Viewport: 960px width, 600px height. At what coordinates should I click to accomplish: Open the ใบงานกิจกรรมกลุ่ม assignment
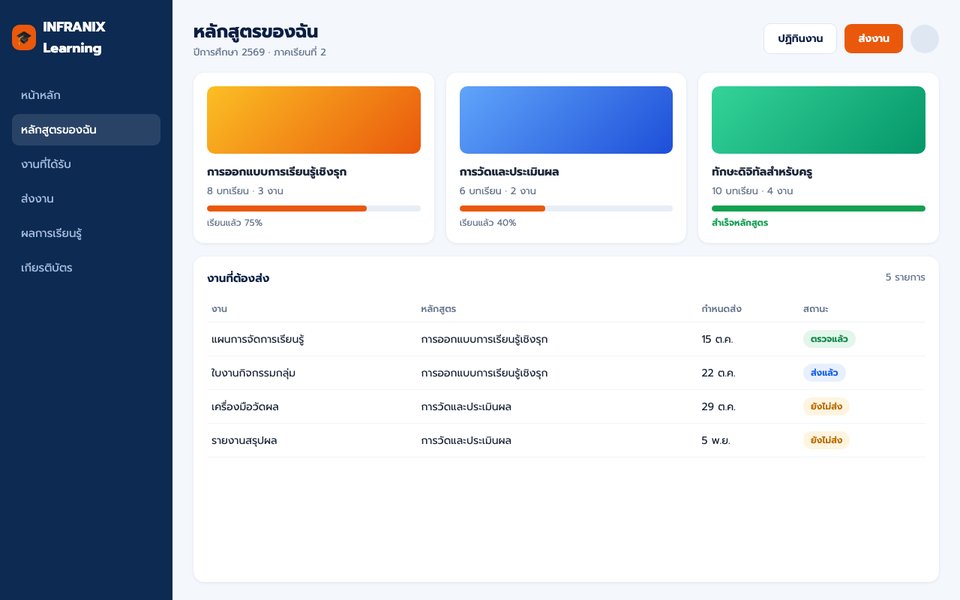(253, 373)
